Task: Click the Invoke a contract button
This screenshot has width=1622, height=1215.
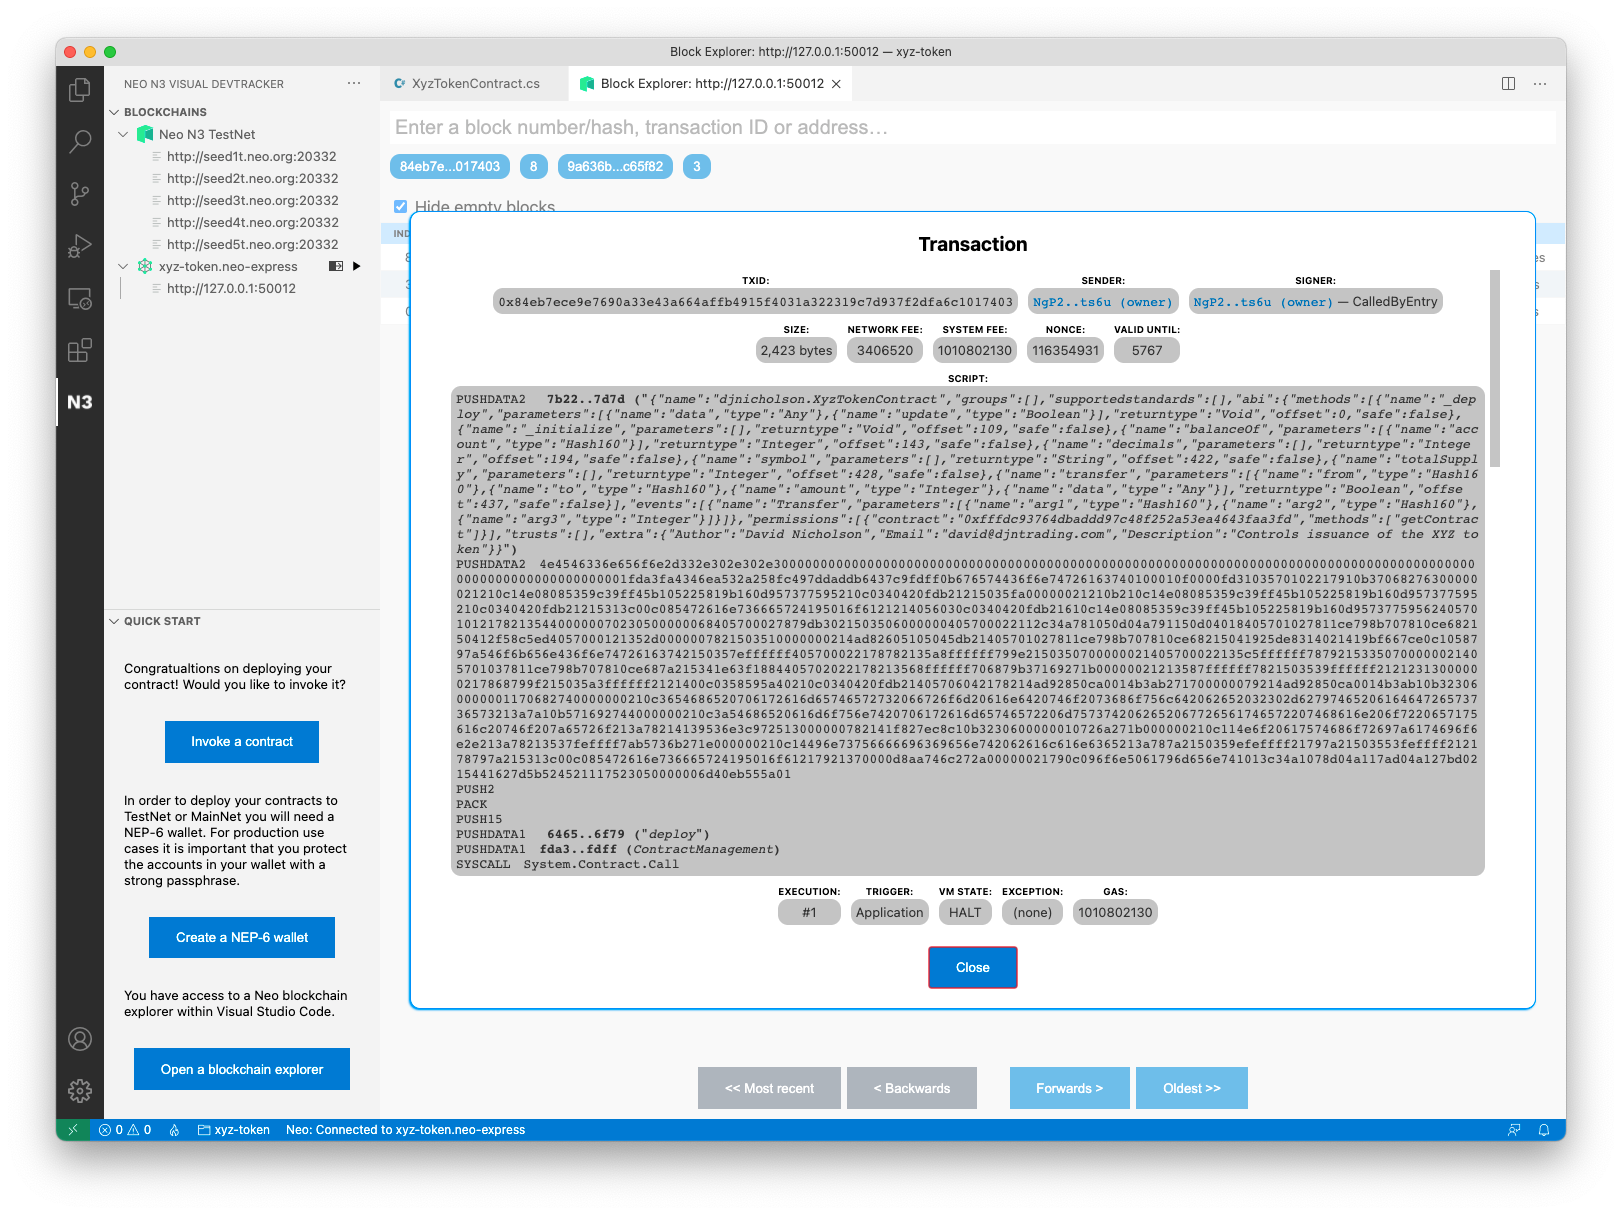Action: tap(242, 742)
